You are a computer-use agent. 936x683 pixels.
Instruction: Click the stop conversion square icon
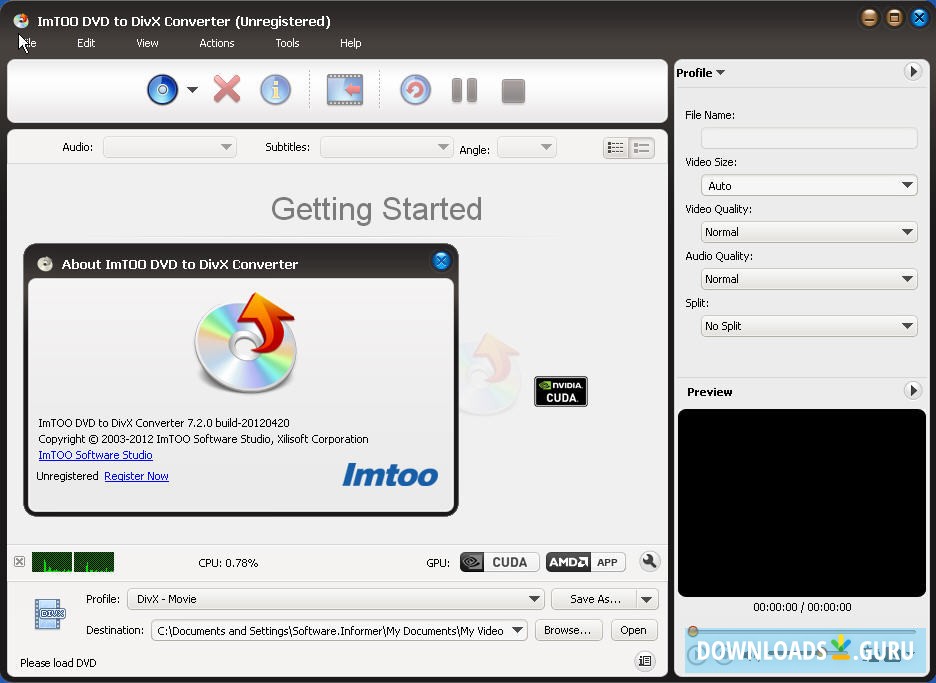[x=513, y=91]
